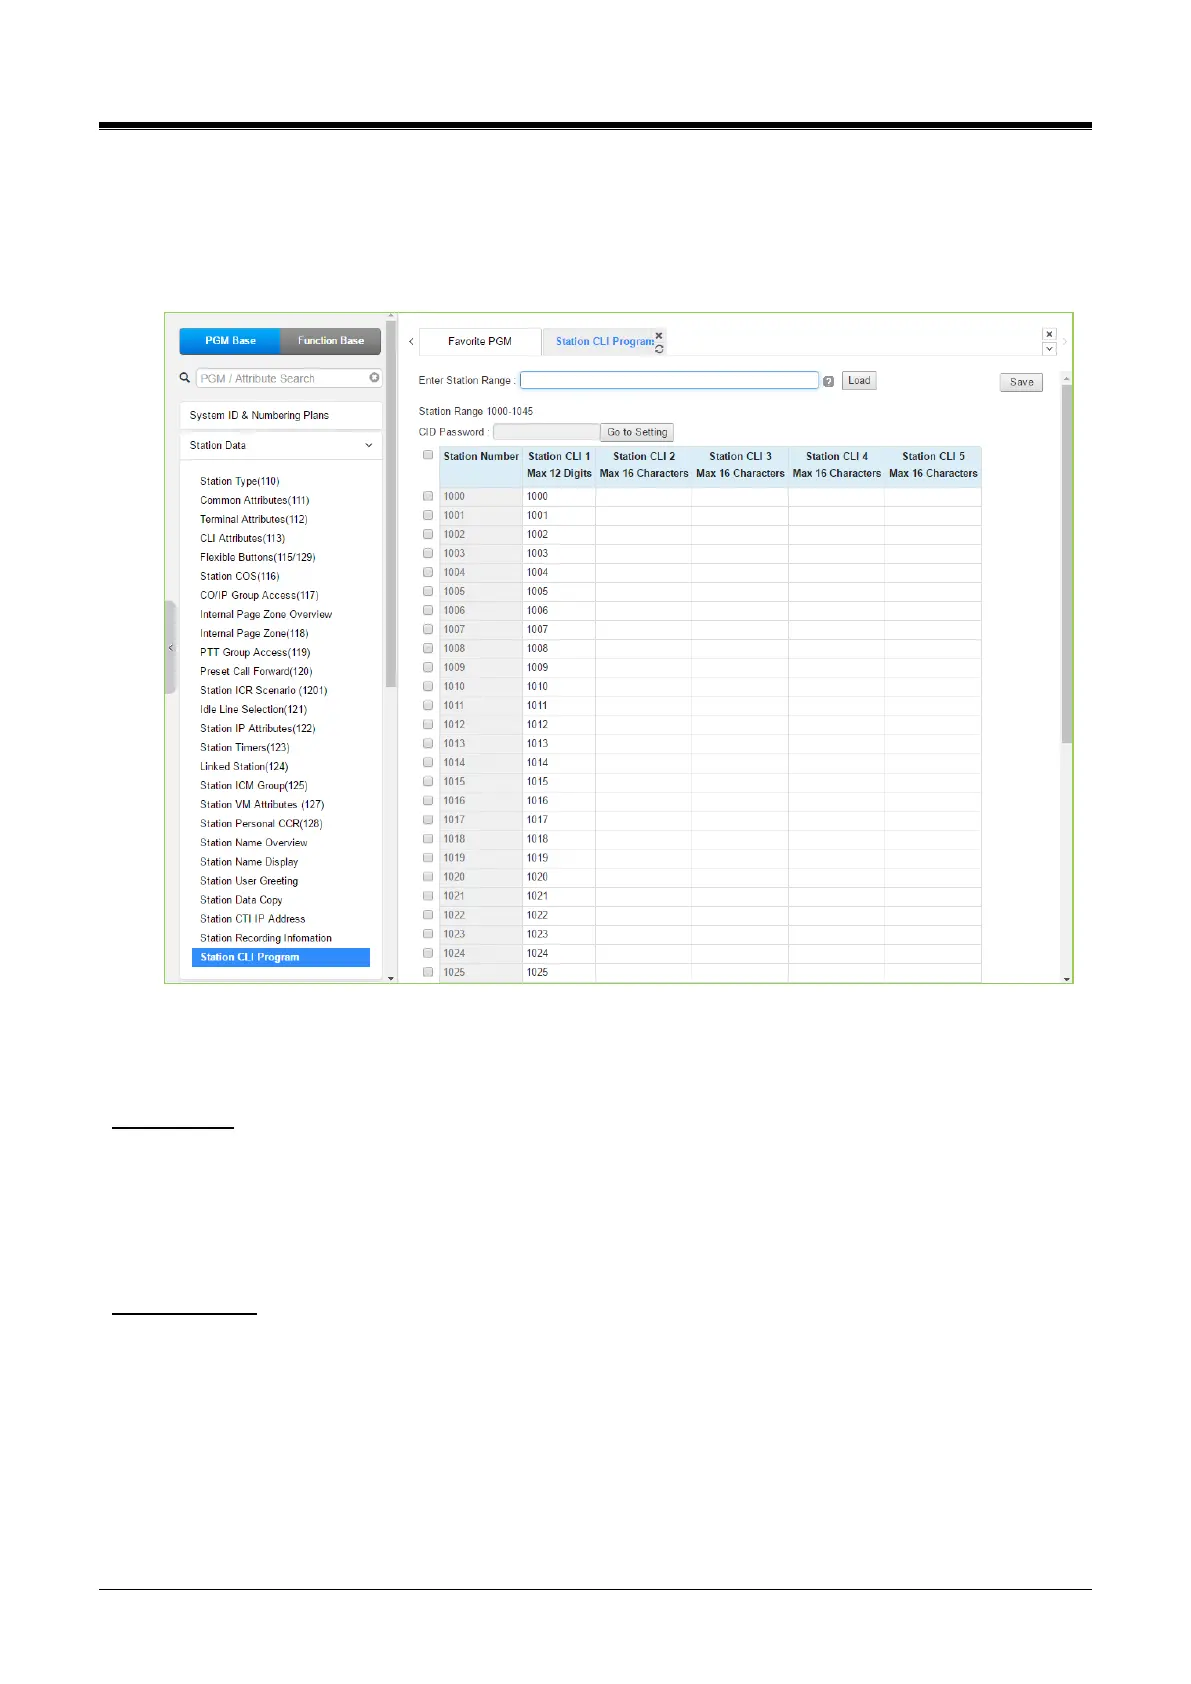The height and width of the screenshot is (1684, 1191).
Task: Open Station Name Display
Action: [249, 862]
